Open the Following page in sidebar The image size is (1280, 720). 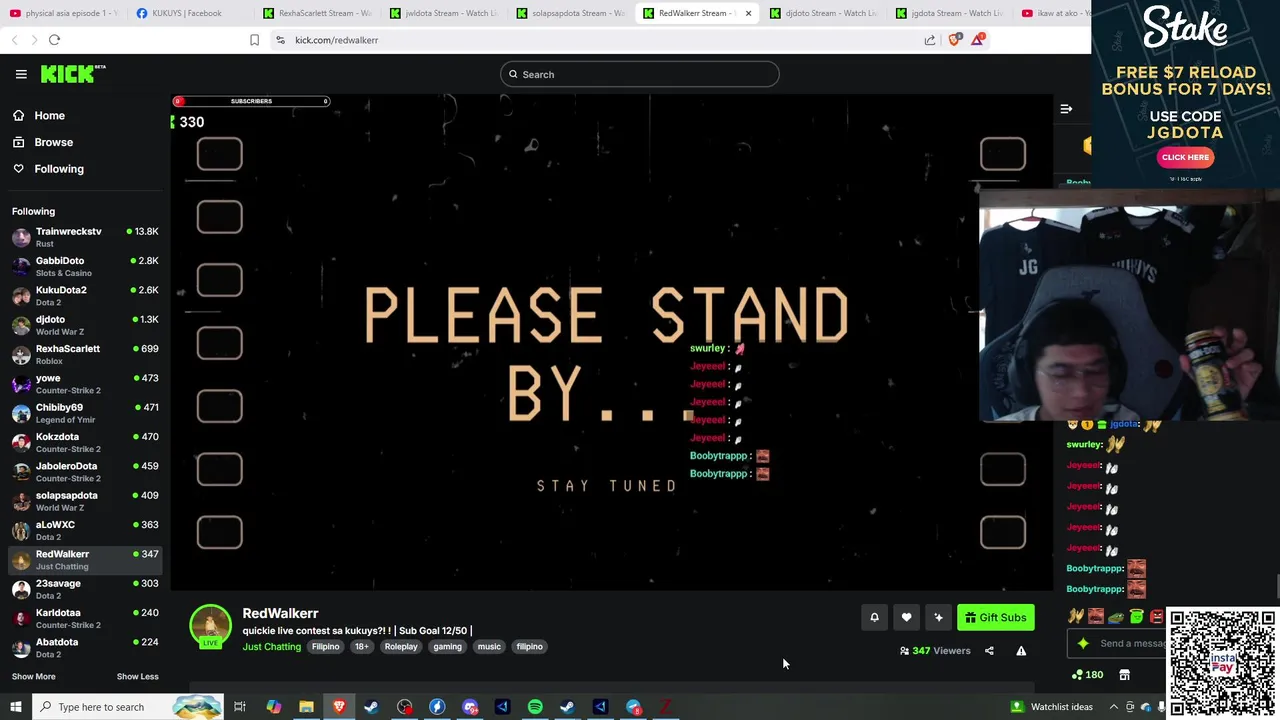coord(59,169)
